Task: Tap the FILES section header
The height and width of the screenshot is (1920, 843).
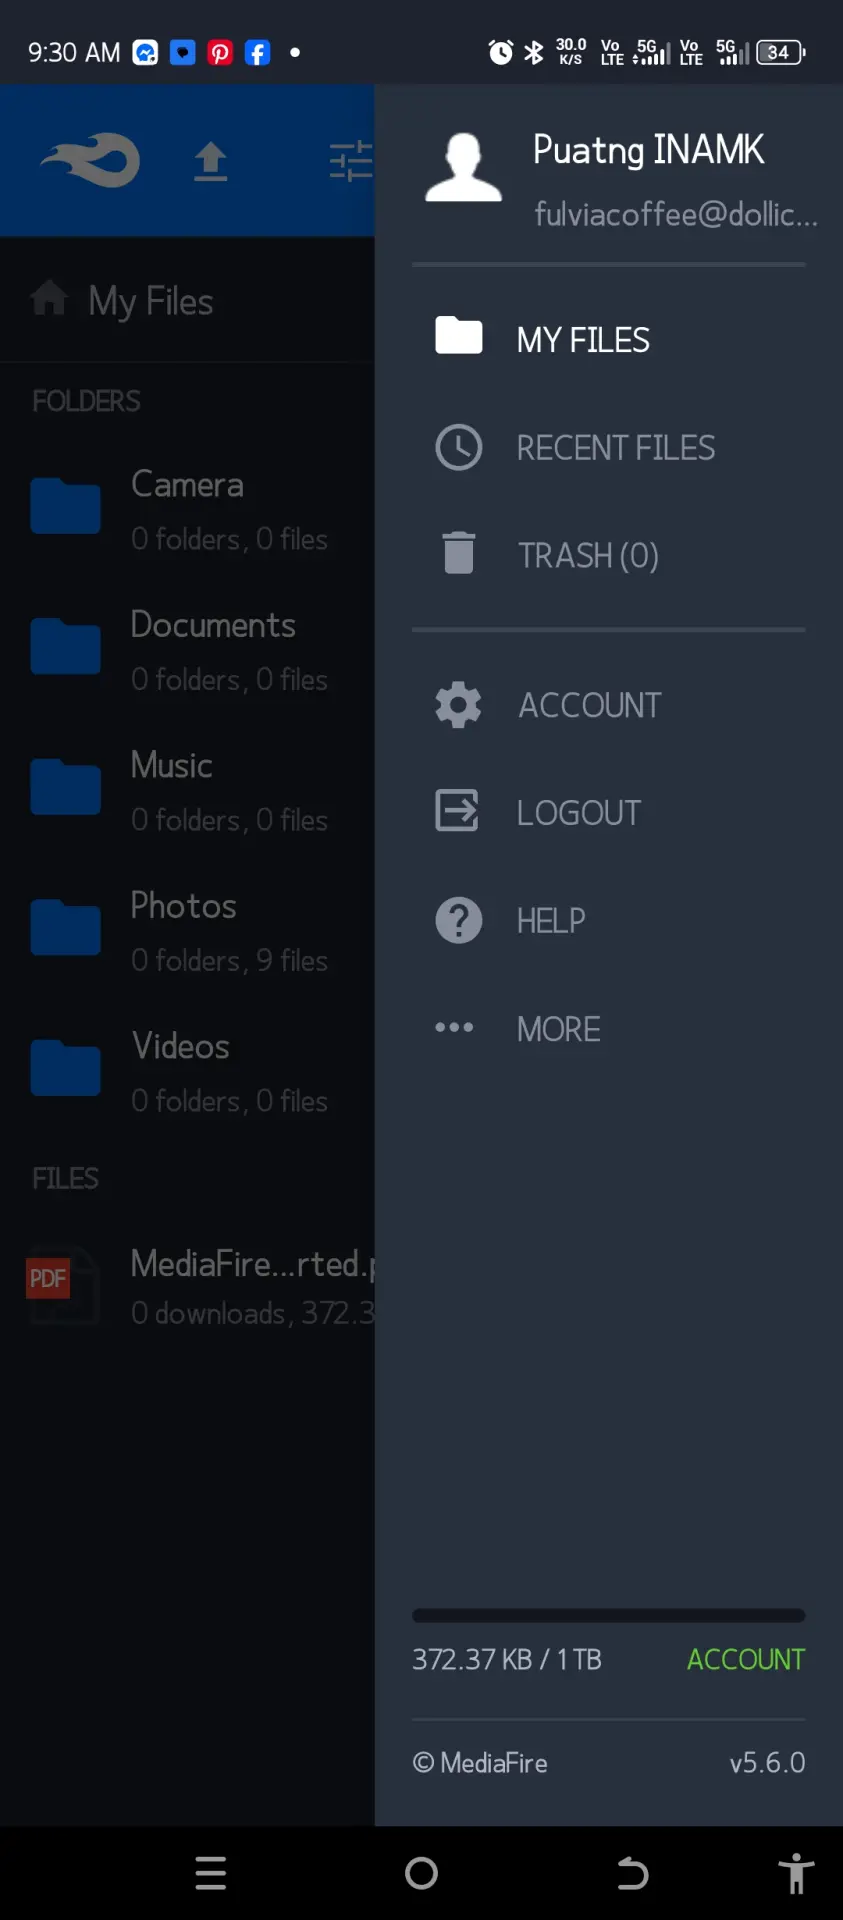Action: click(x=65, y=1178)
